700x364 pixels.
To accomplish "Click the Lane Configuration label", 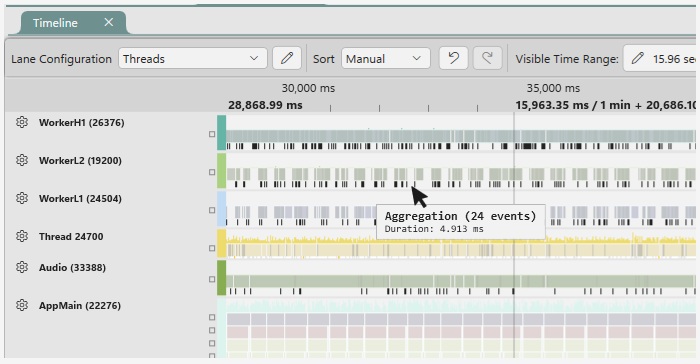I will (61, 59).
